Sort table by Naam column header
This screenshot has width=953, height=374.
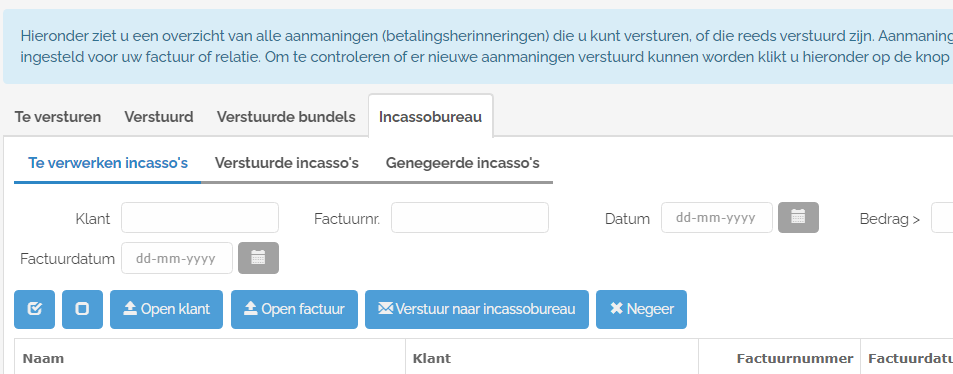(x=43, y=358)
